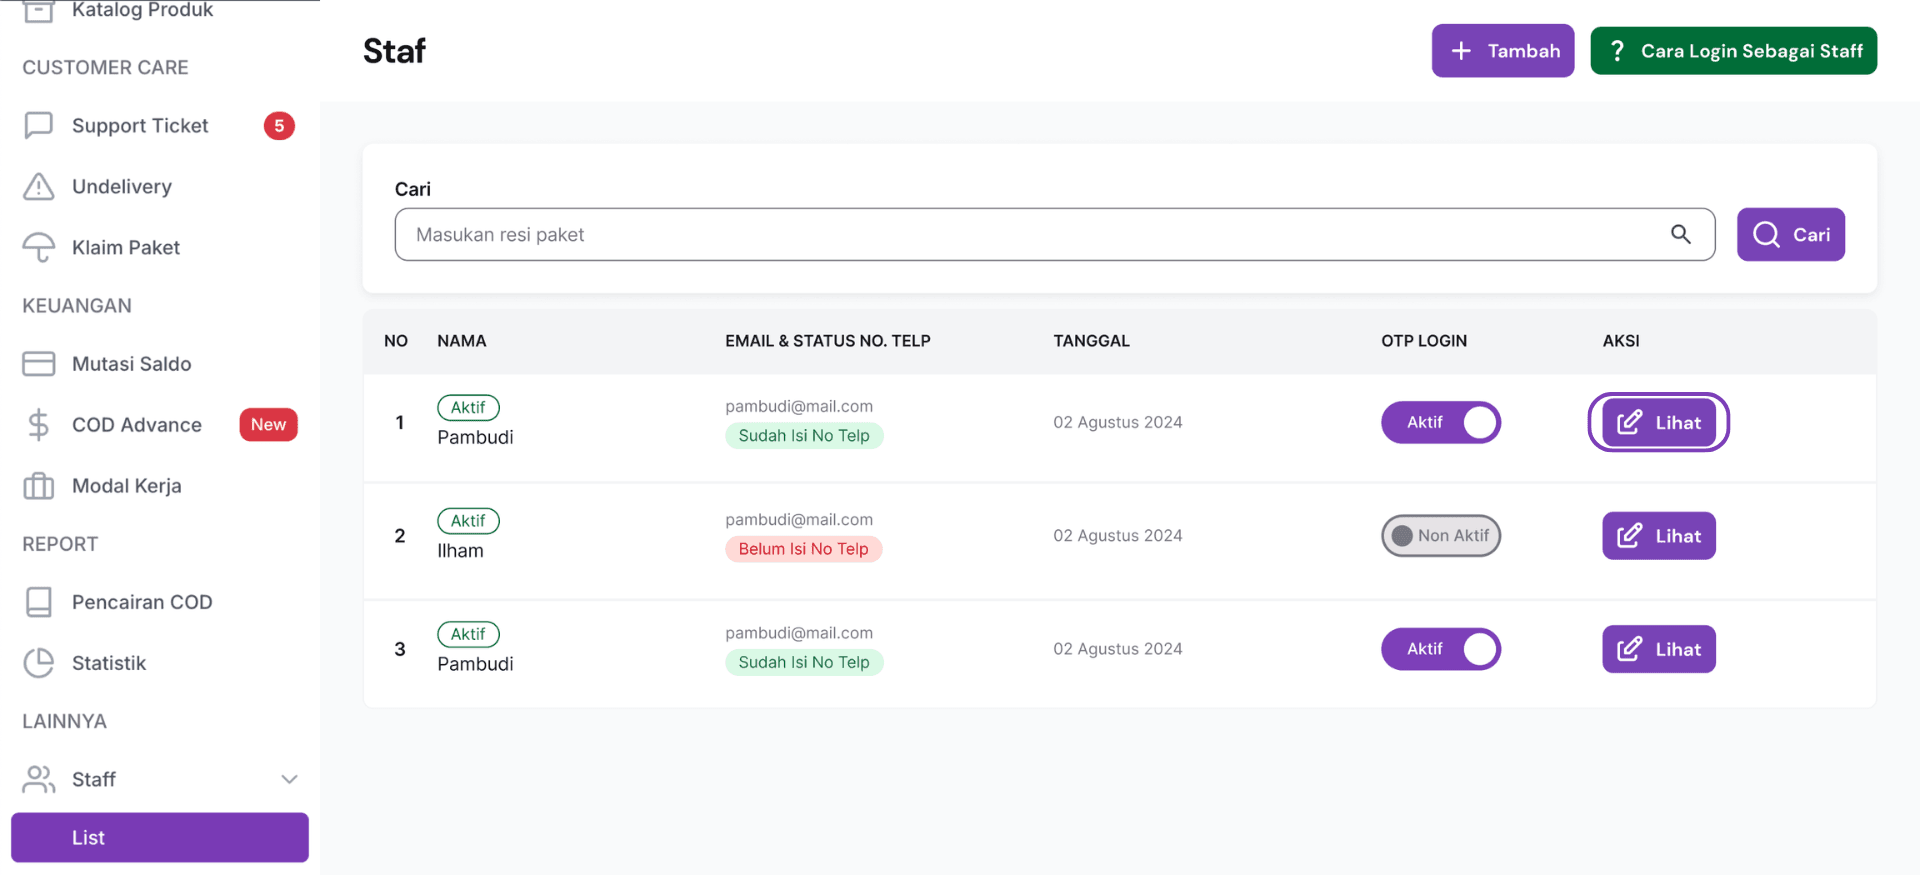Click magnifier icon inside search field
The height and width of the screenshot is (875, 1920).
click(x=1680, y=234)
